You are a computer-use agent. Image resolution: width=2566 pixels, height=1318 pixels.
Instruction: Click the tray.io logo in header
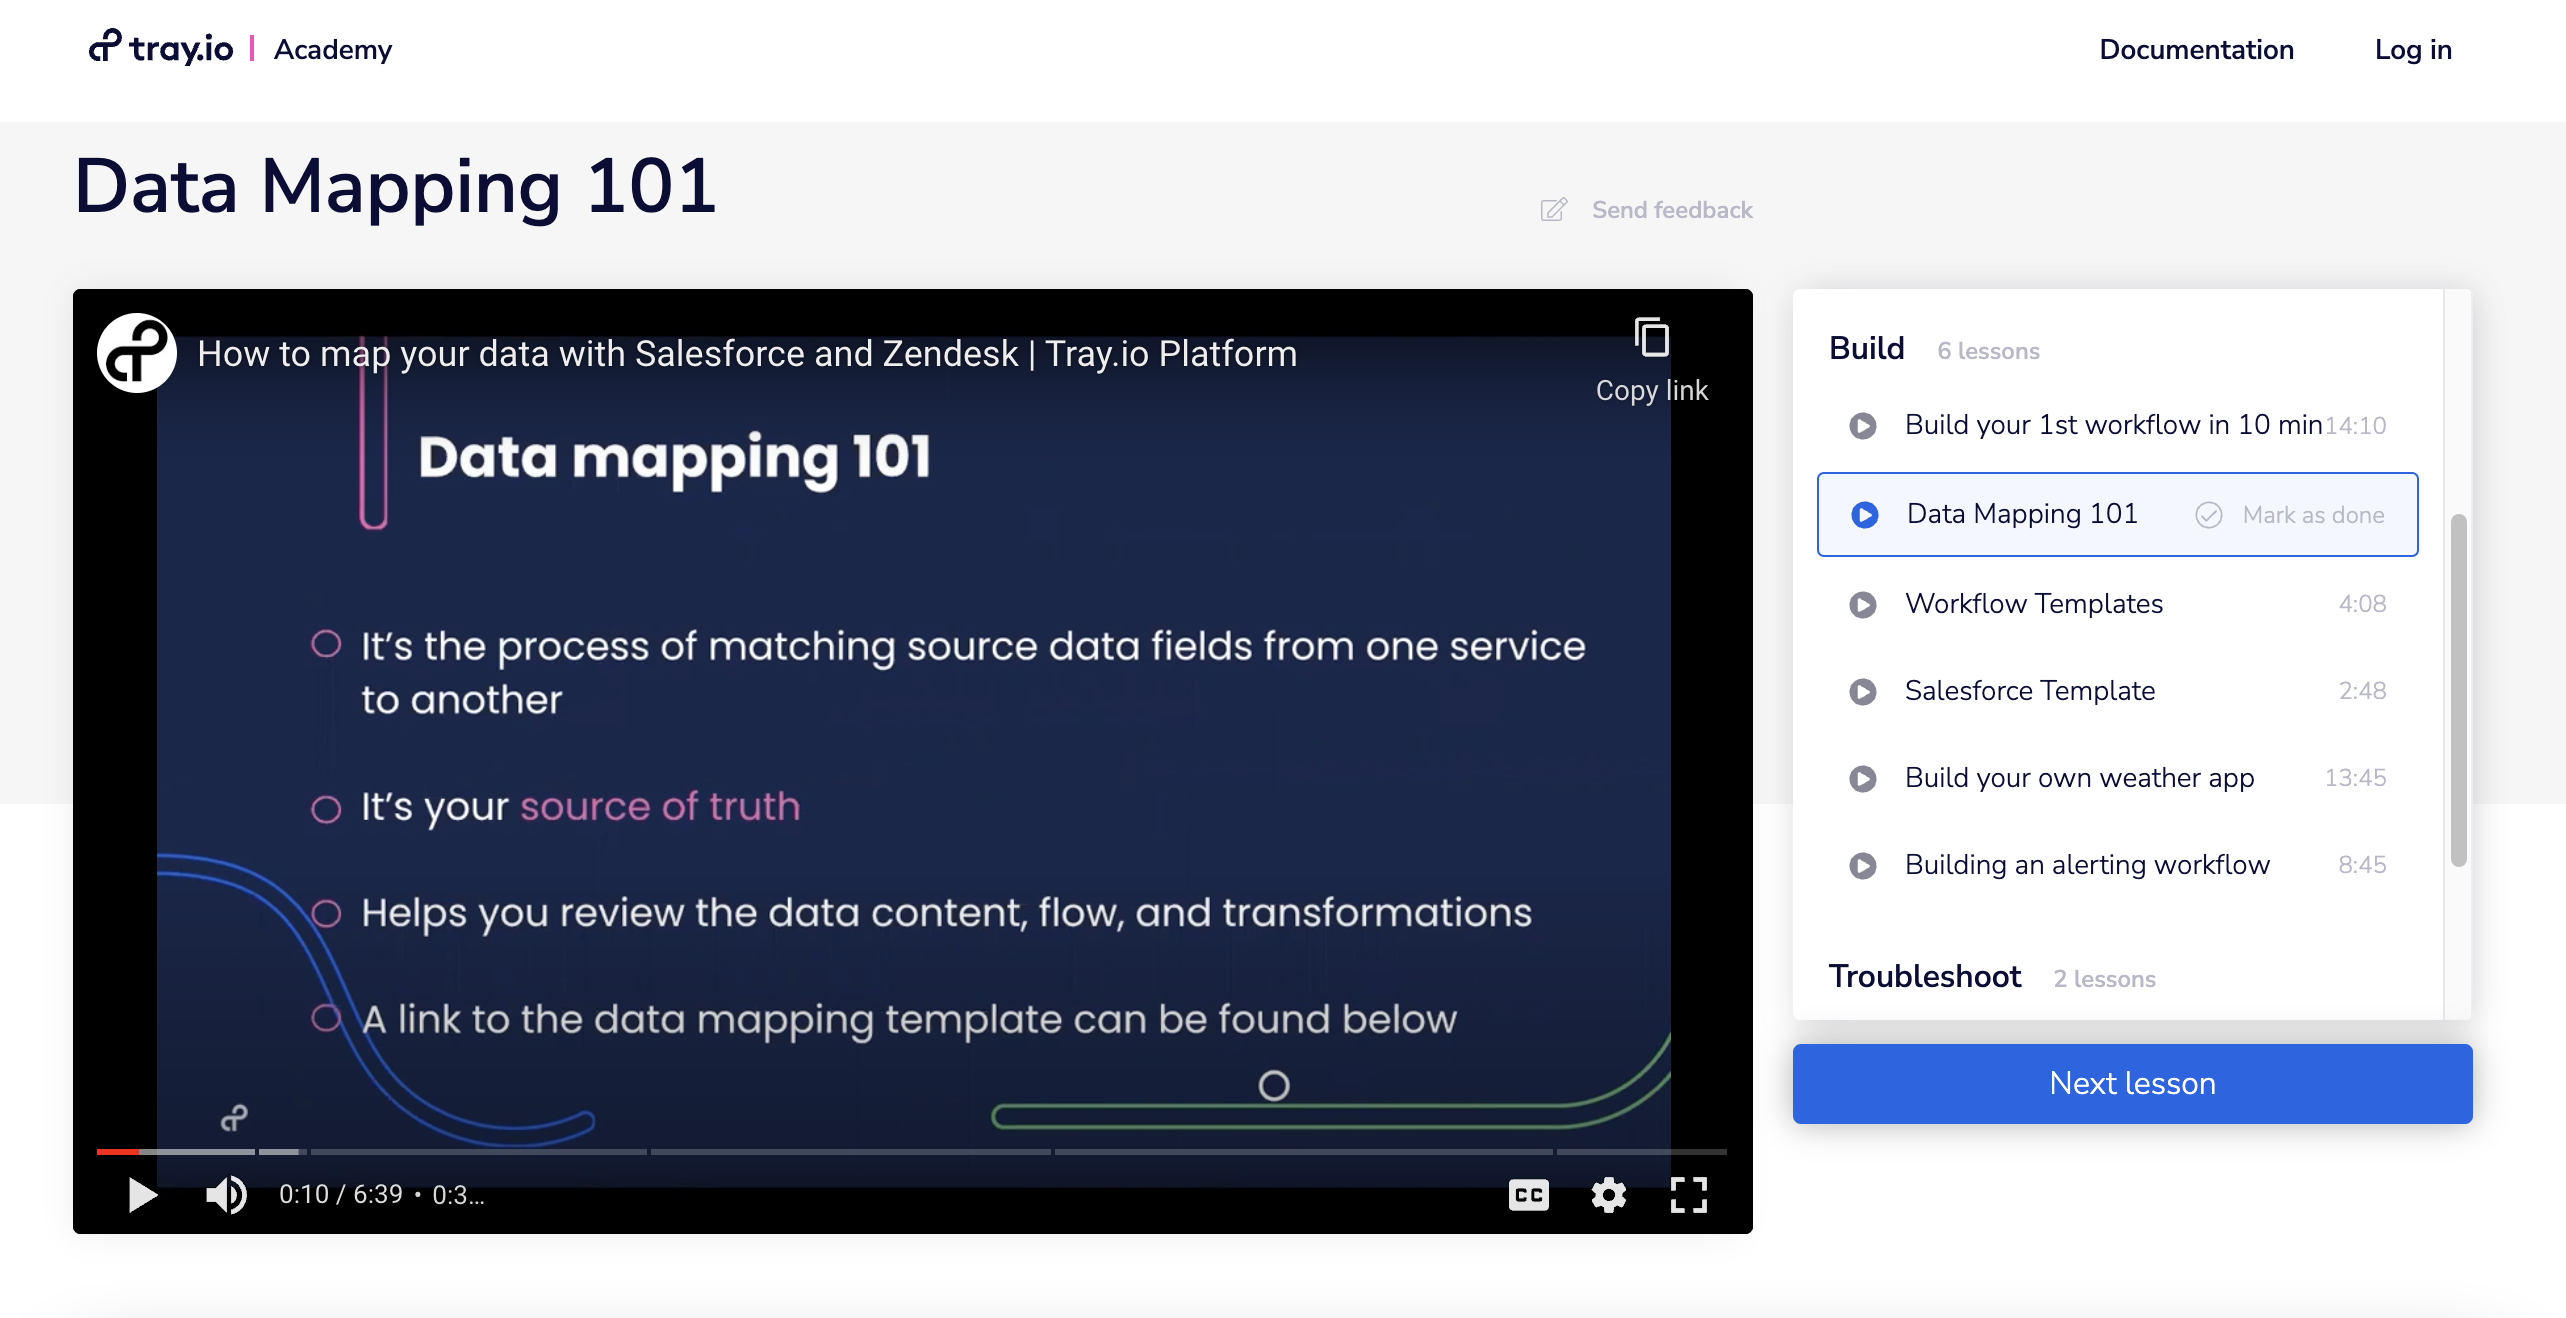coord(161,48)
